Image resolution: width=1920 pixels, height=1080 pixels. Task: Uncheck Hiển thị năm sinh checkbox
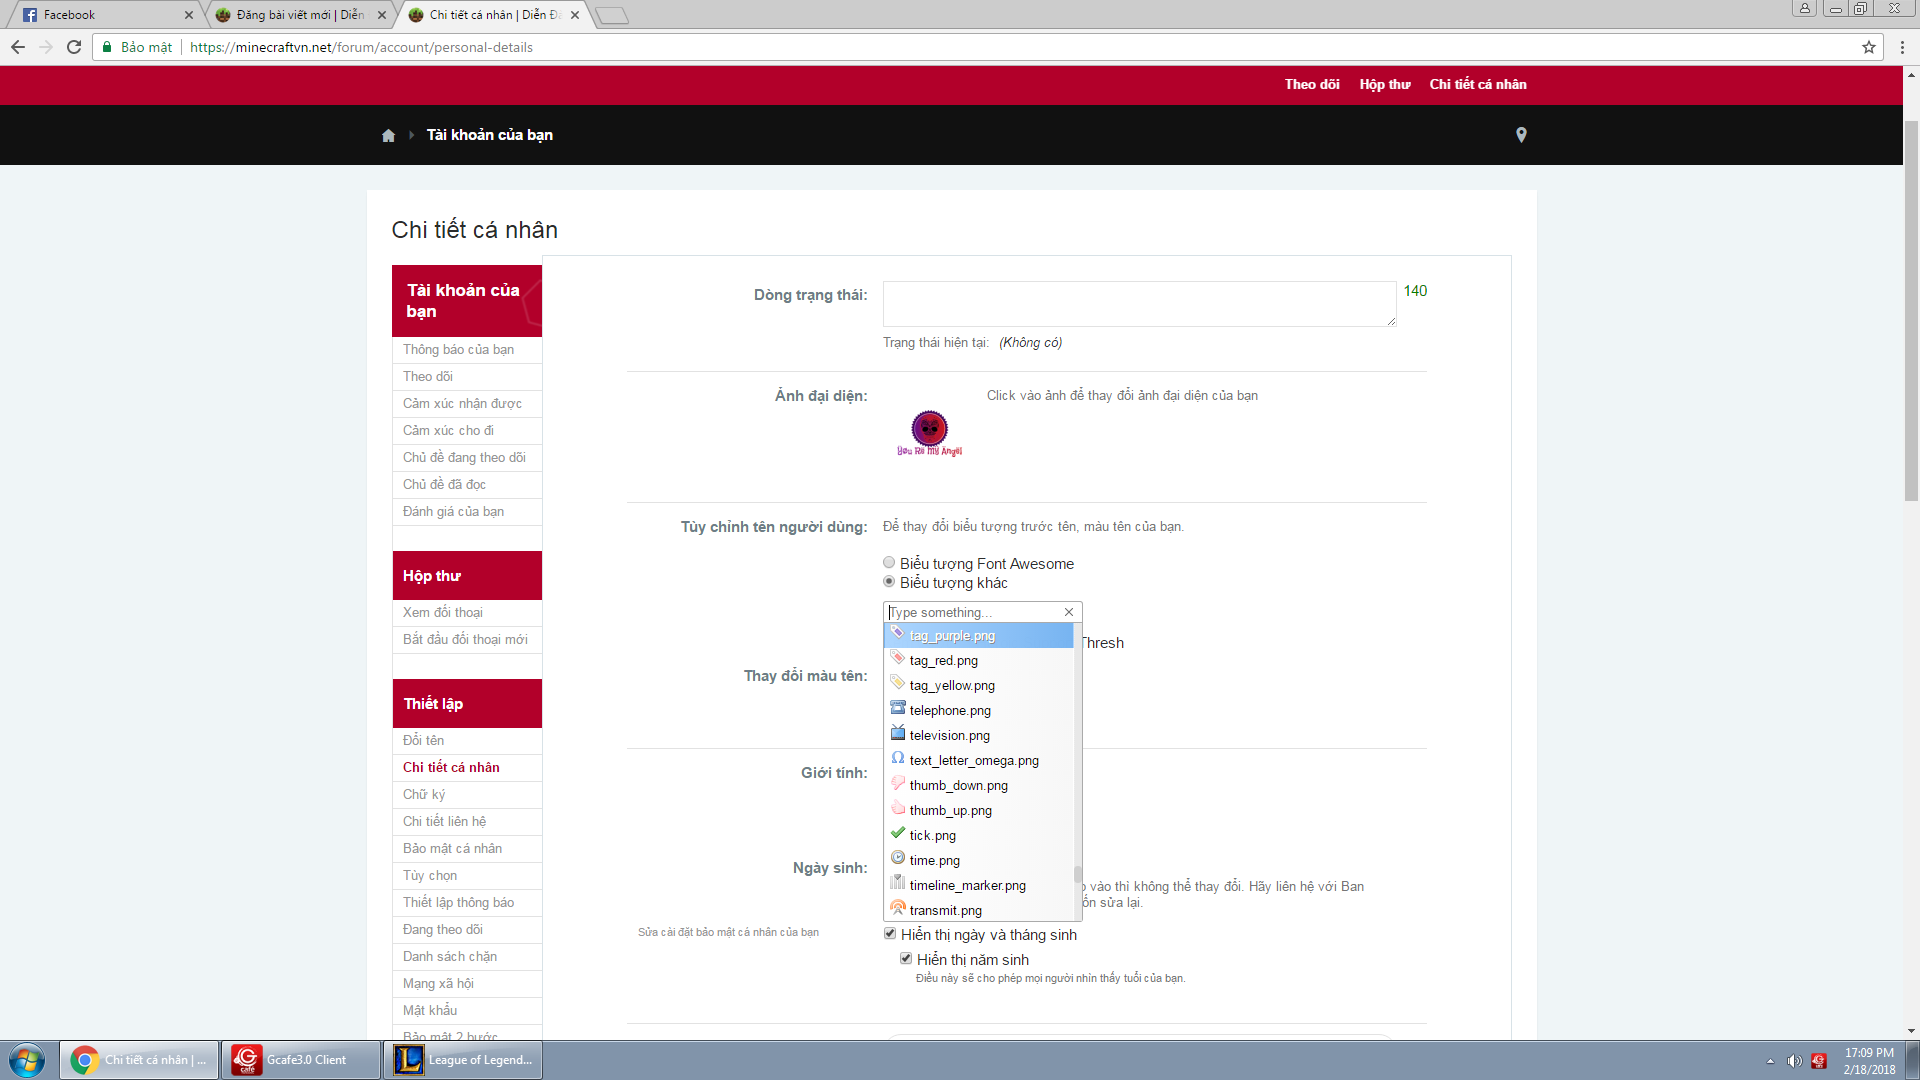click(x=906, y=959)
